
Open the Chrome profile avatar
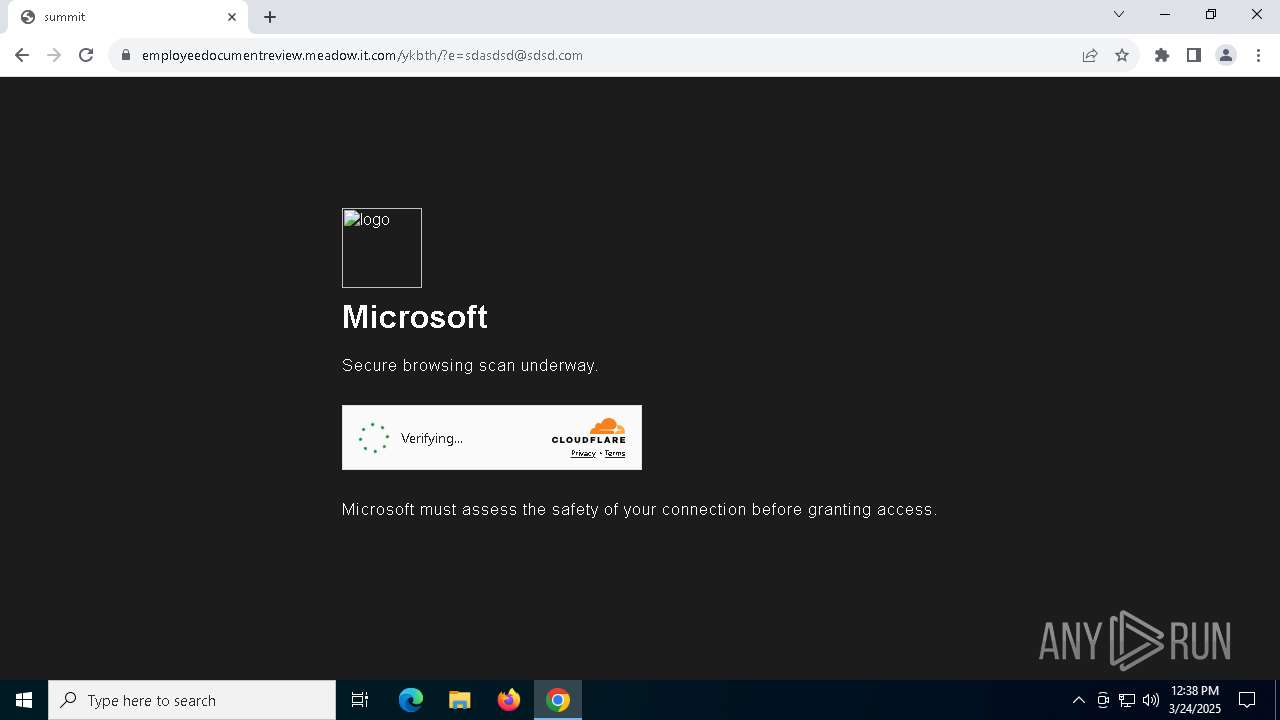click(1226, 55)
